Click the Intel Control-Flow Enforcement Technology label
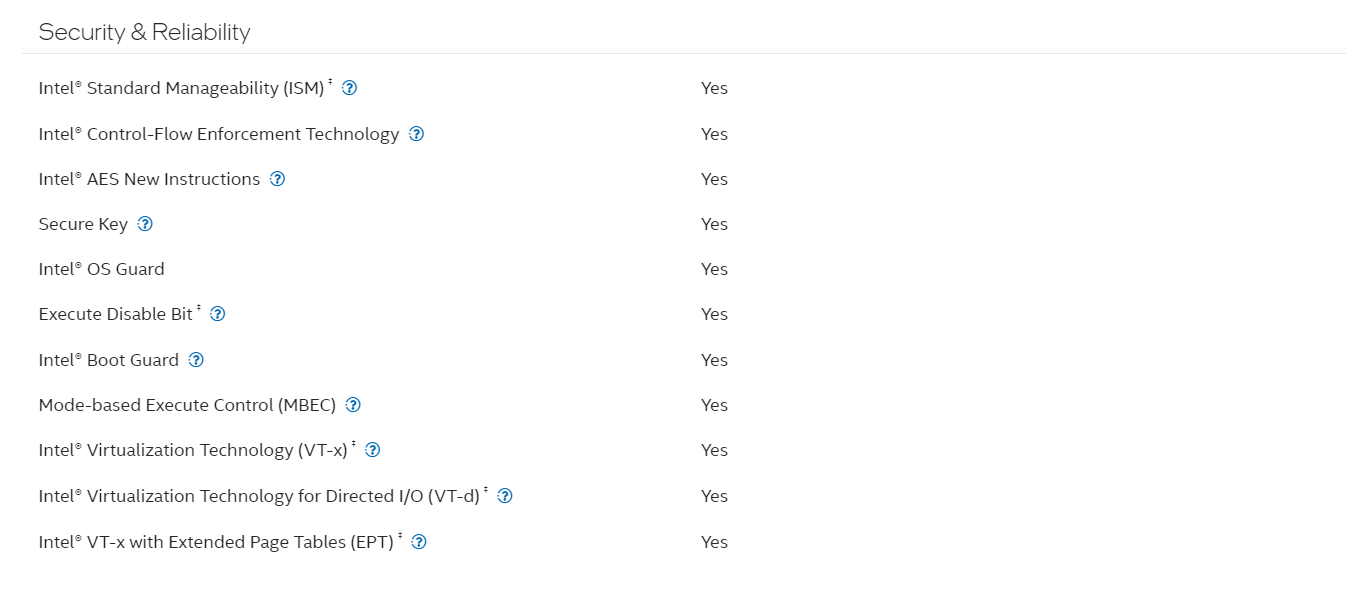The width and height of the screenshot is (1360, 604). pos(219,134)
